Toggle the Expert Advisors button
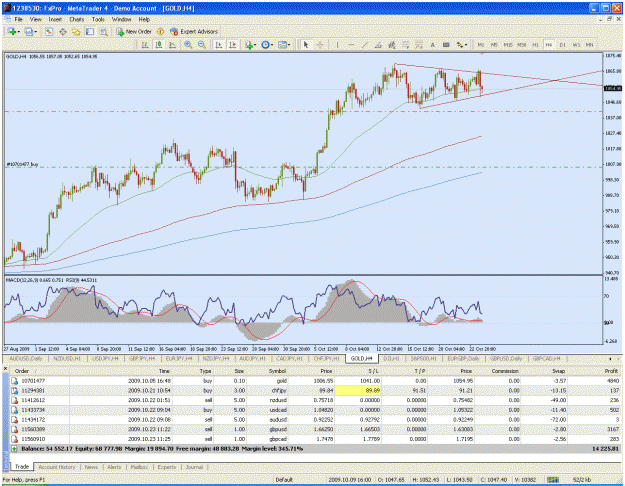Image resolution: width=625 pixels, height=486 pixels. point(194,31)
